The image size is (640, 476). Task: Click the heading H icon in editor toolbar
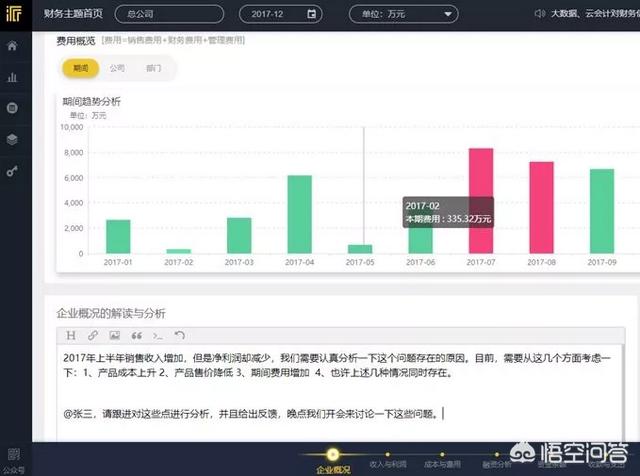pos(70,335)
